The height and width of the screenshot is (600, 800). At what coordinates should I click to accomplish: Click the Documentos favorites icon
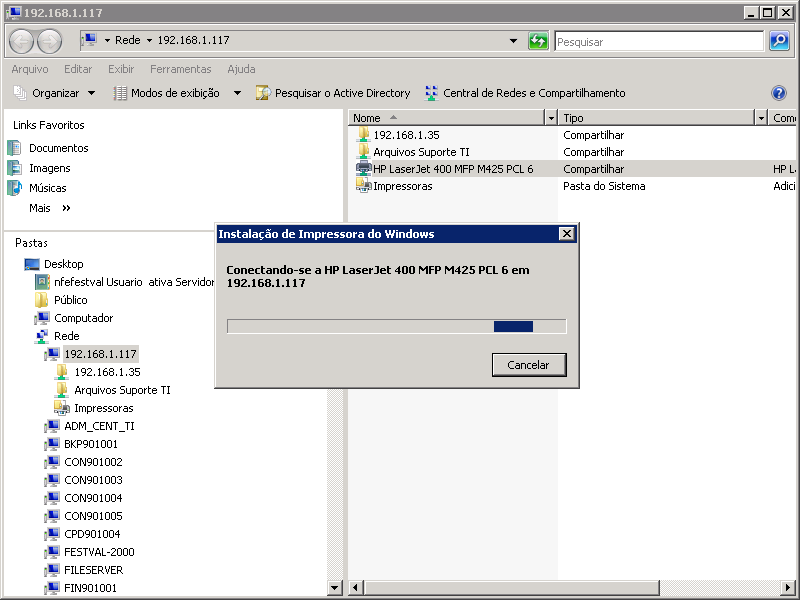point(15,148)
